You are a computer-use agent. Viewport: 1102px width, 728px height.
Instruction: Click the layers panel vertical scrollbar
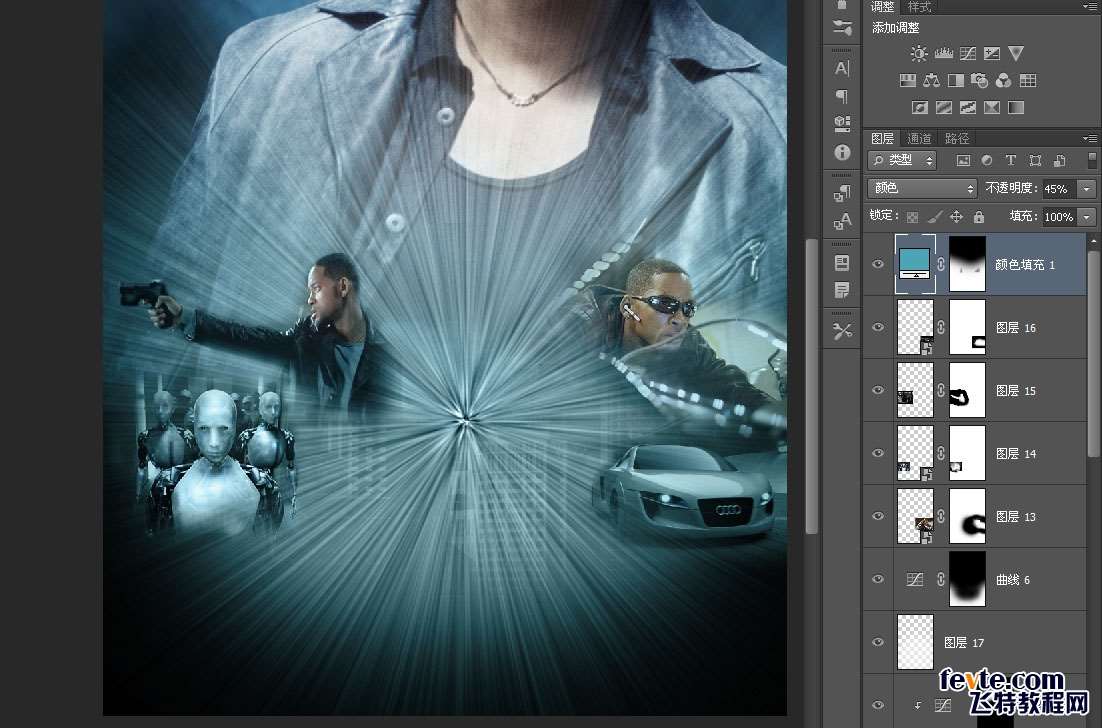click(1093, 355)
